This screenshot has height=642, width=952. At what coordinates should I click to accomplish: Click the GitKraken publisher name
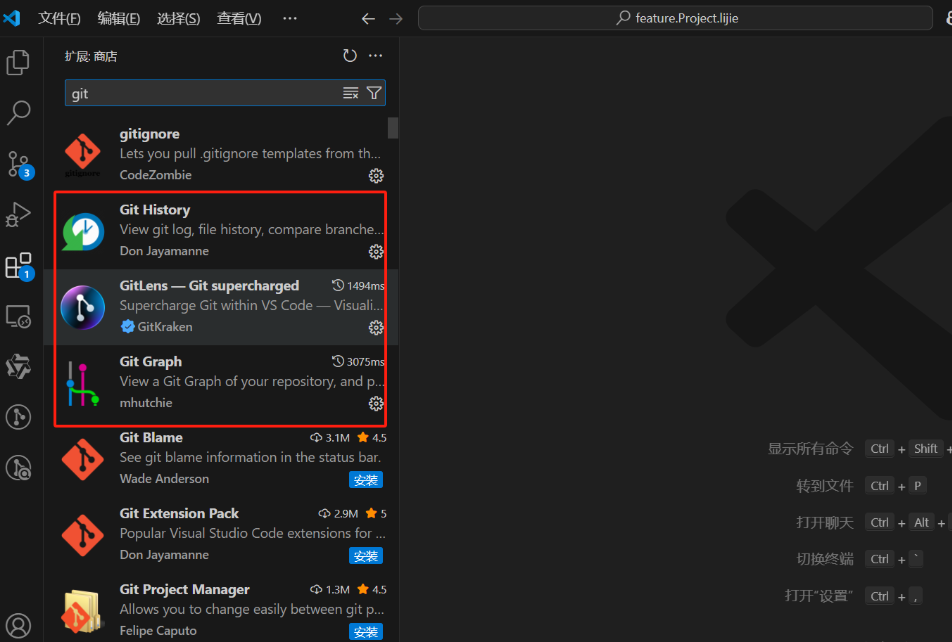coord(165,327)
